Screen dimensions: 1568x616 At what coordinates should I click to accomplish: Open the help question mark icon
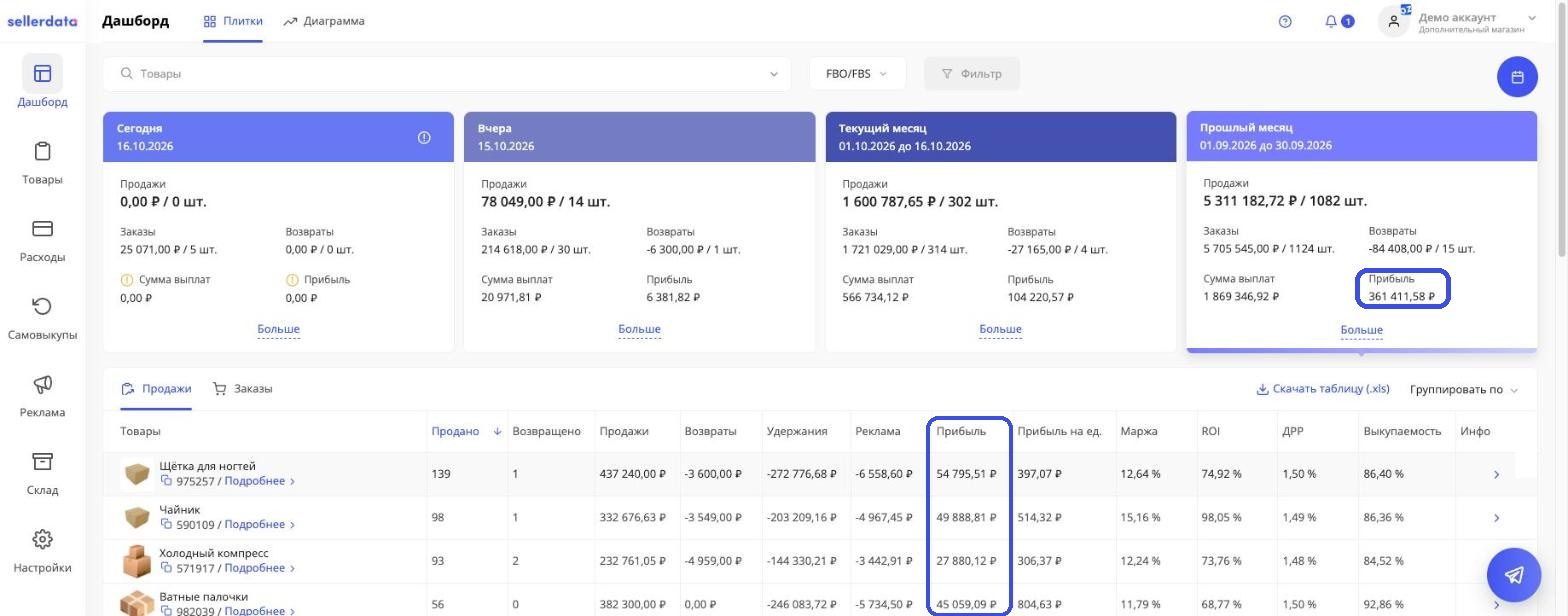point(1285,21)
